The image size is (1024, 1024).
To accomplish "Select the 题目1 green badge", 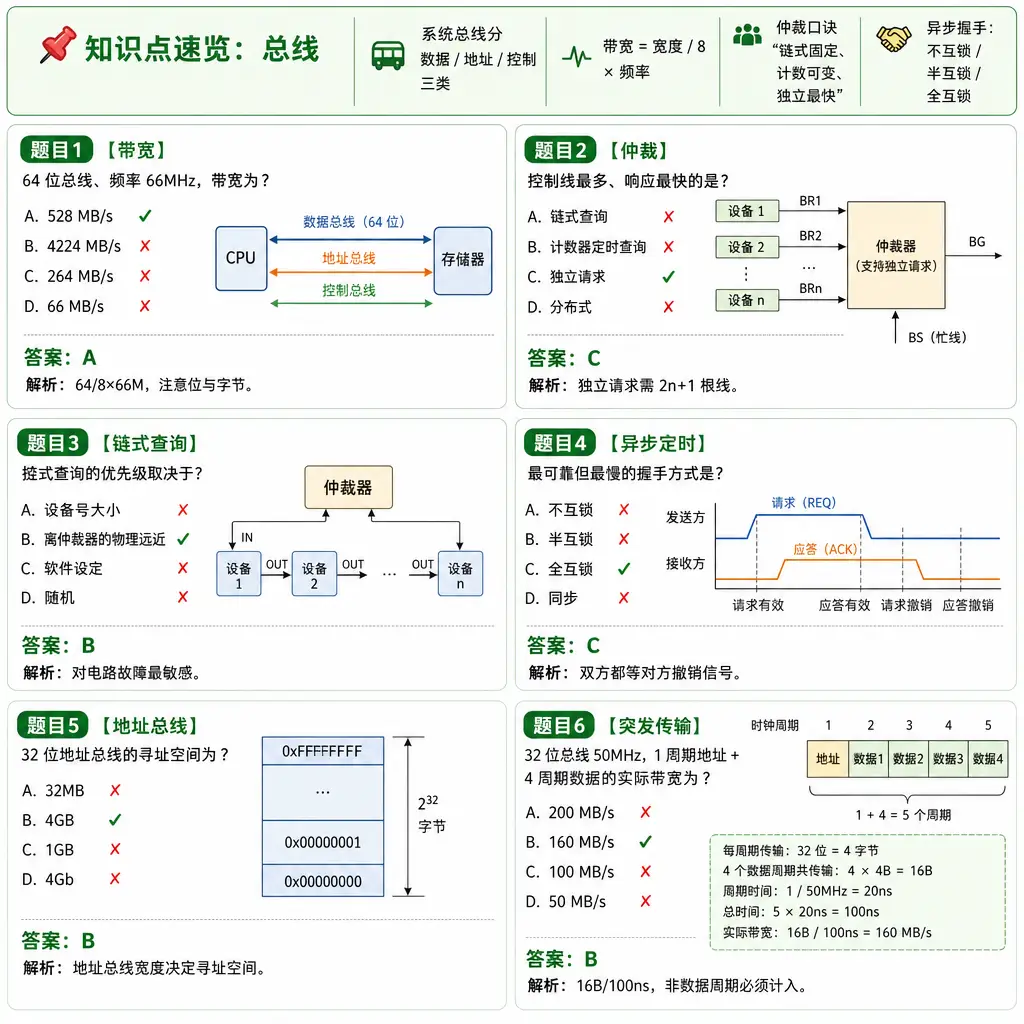I will pyautogui.click(x=57, y=150).
